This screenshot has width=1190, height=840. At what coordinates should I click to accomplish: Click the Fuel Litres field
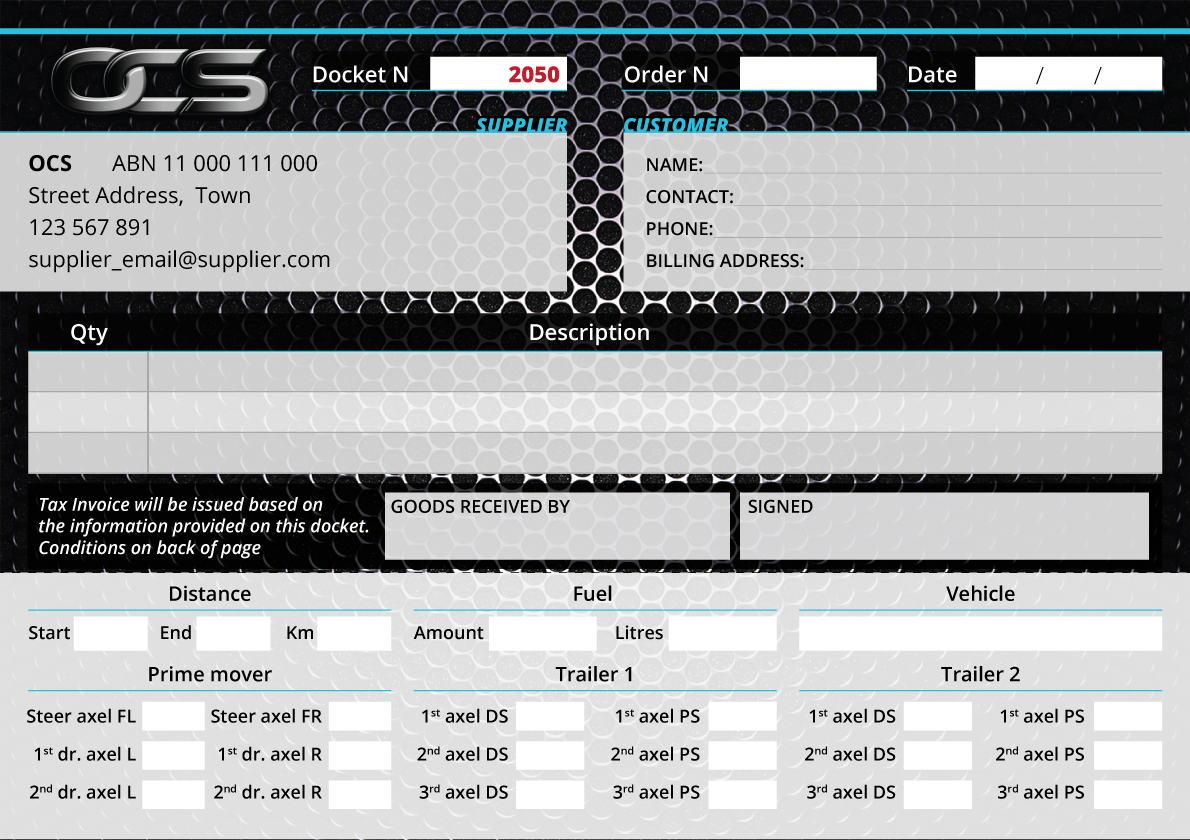(x=722, y=633)
